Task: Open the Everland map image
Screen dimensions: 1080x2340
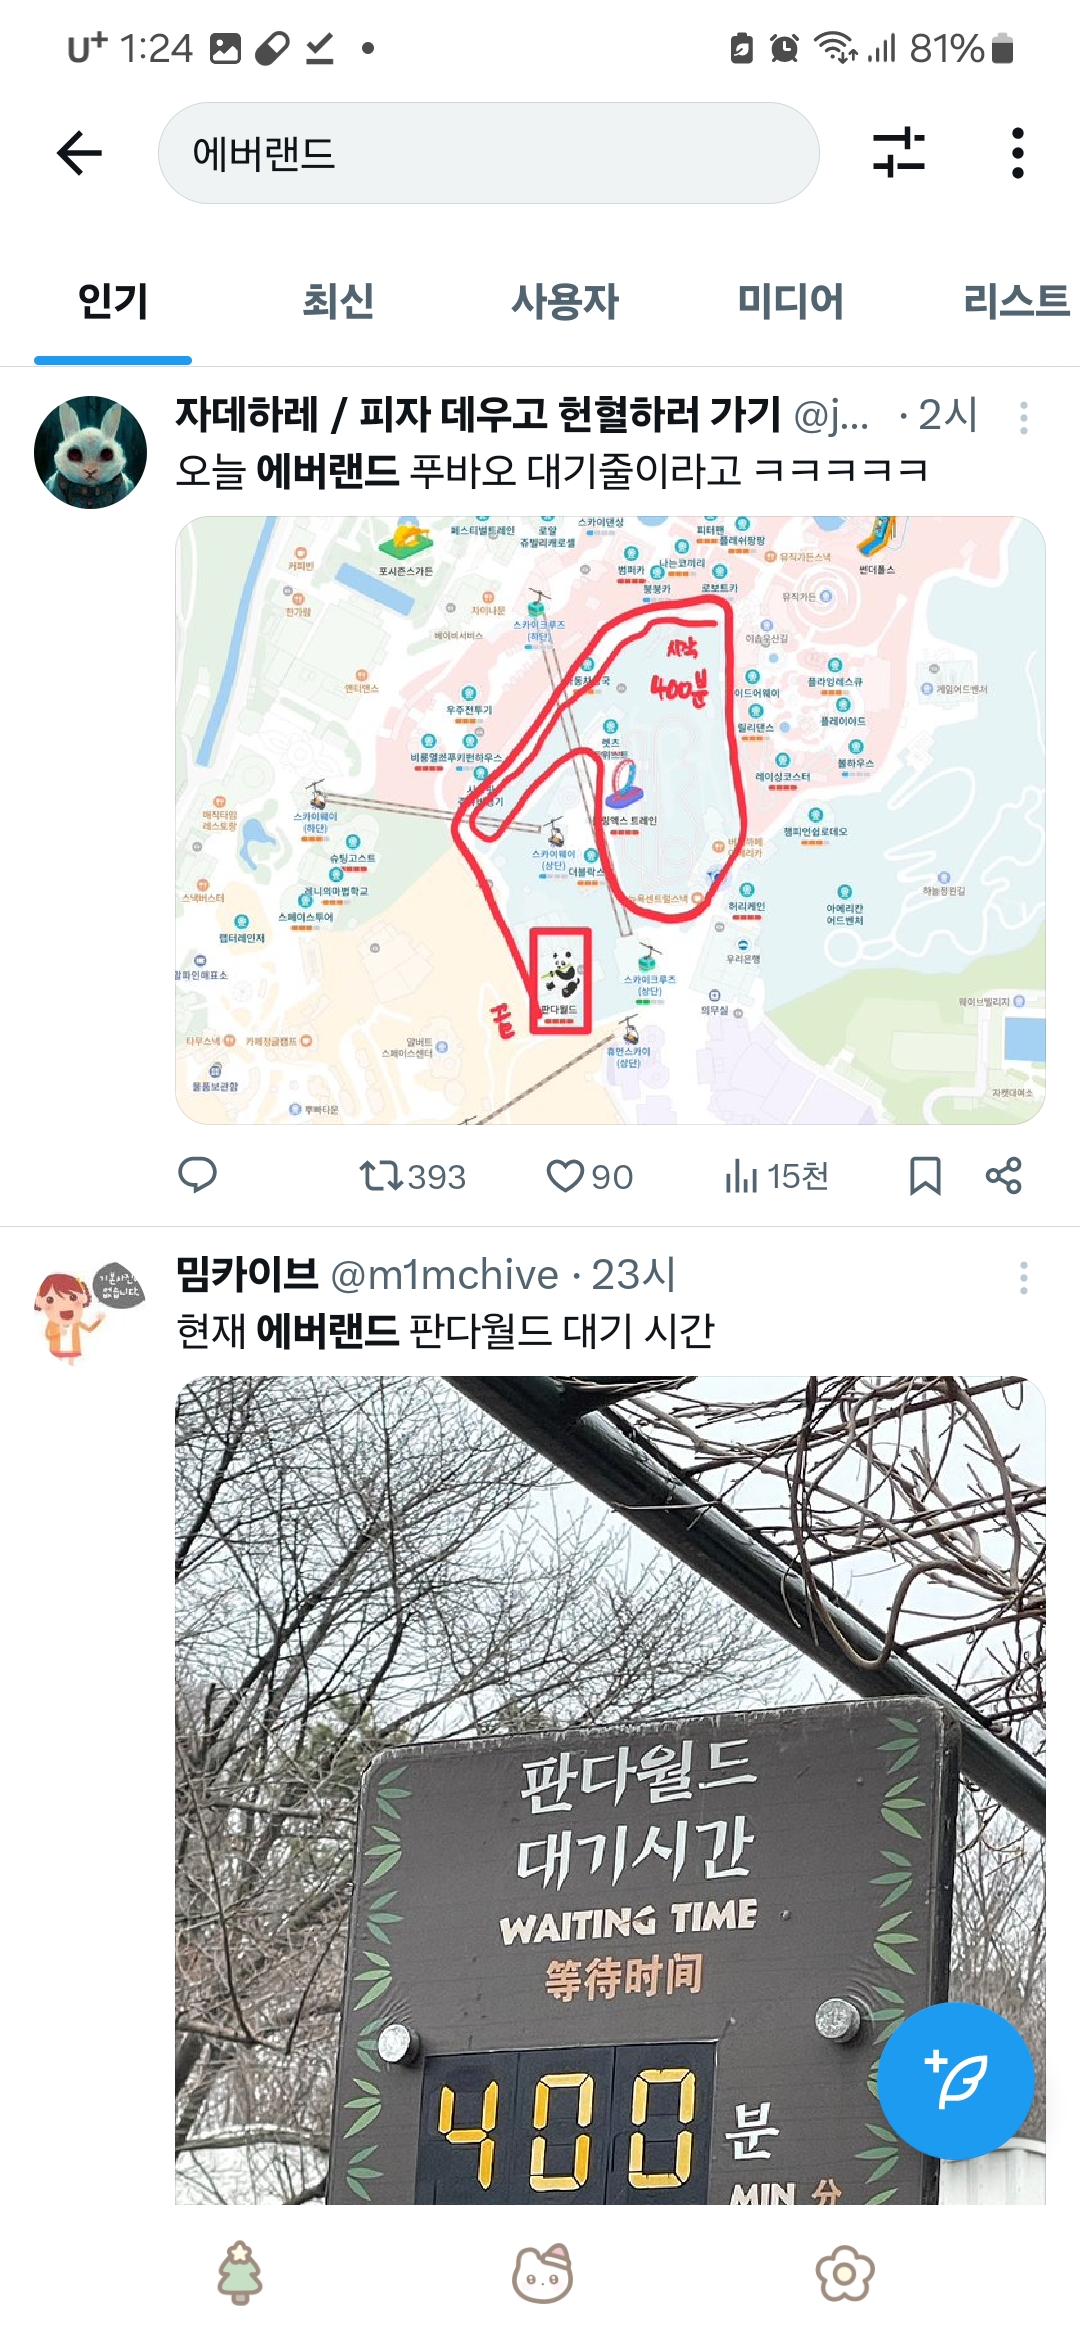Action: [x=610, y=820]
